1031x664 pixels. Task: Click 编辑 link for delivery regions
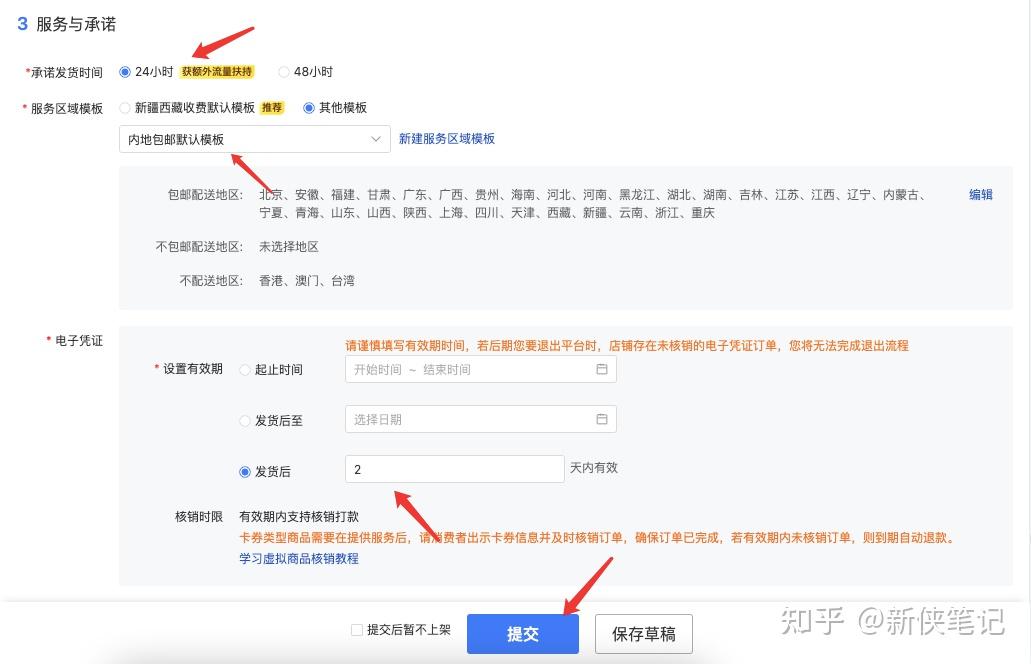click(x=980, y=195)
